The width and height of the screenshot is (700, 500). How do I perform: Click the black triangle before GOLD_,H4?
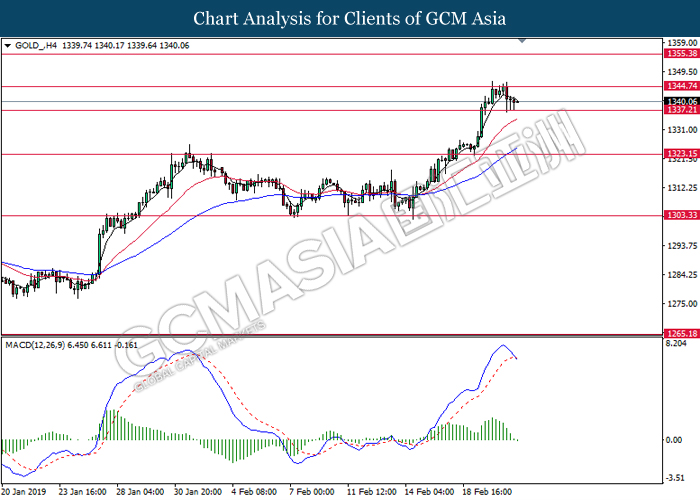click(x=9, y=45)
